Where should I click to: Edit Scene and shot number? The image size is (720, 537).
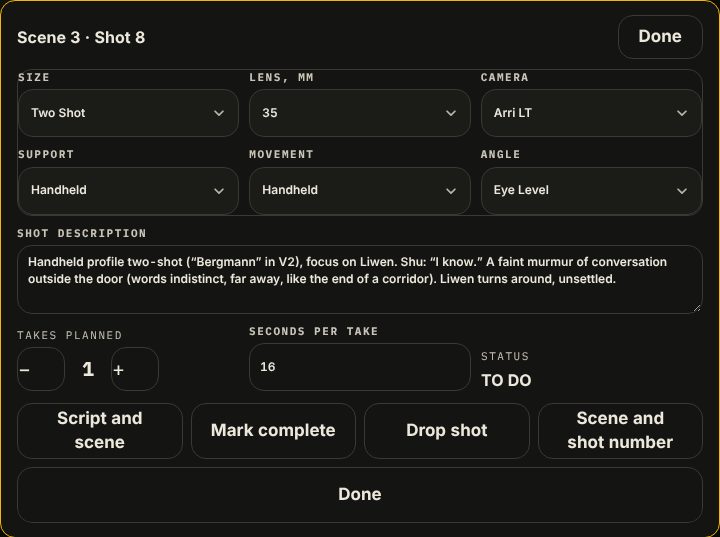coord(620,431)
